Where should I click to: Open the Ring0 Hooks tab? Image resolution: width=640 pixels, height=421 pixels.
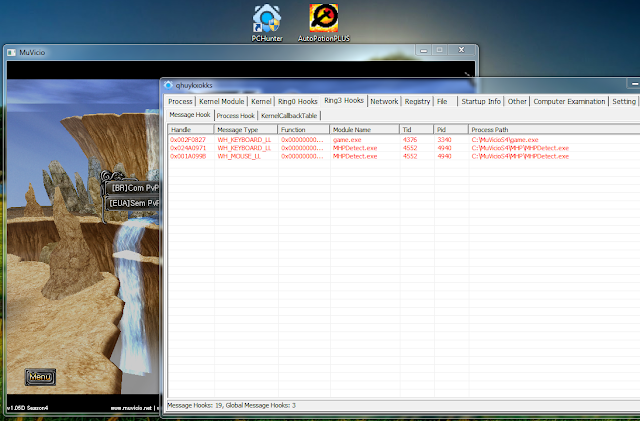tap(298, 101)
